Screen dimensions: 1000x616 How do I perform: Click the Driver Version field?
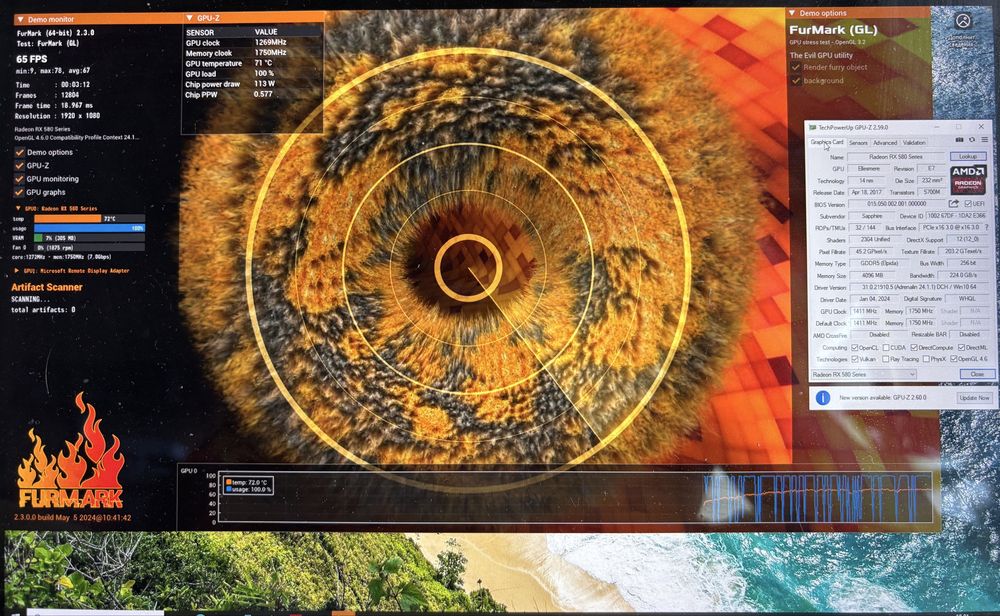pos(921,288)
